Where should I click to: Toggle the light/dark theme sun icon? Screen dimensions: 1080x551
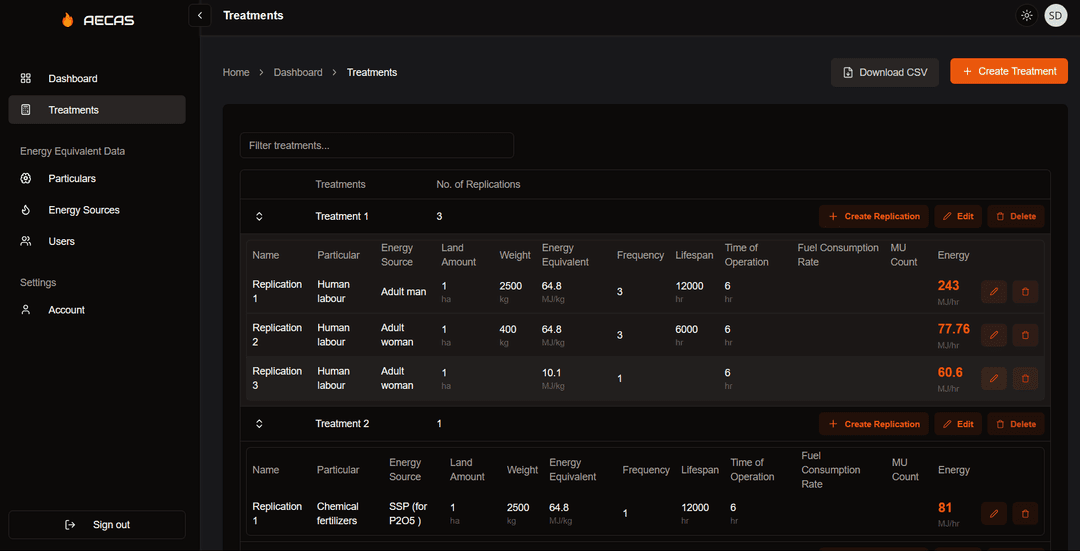[x=1026, y=15]
